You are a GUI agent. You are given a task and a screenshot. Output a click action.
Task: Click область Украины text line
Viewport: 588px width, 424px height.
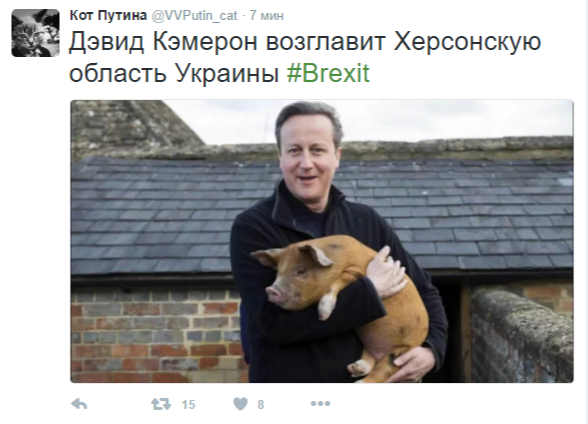[x=174, y=73]
